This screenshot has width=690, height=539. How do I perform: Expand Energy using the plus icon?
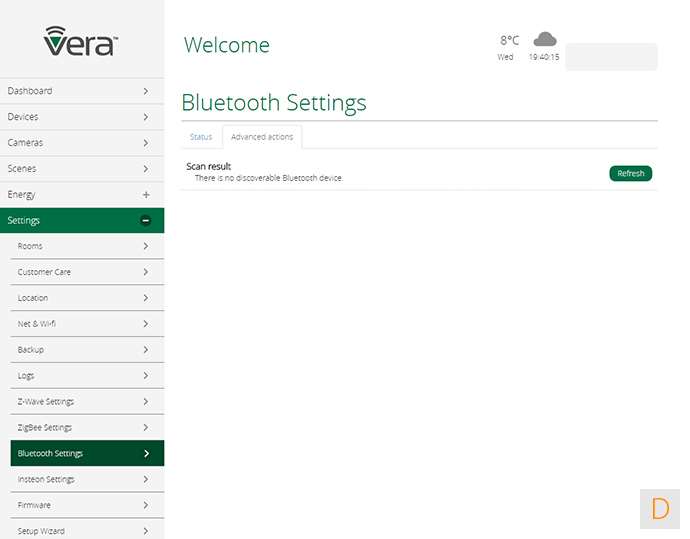pos(146,194)
